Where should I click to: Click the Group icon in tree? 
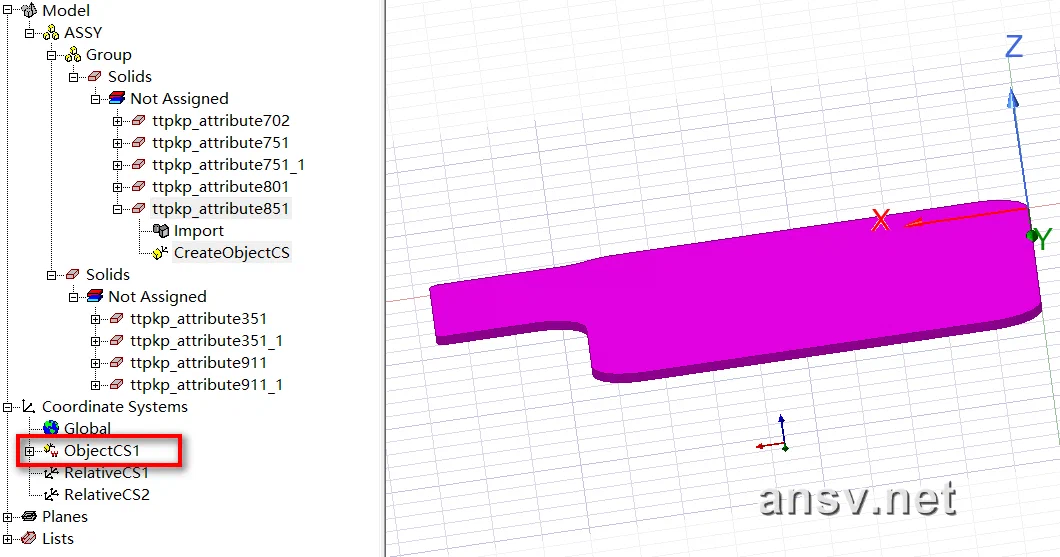[x=73, y=55]
